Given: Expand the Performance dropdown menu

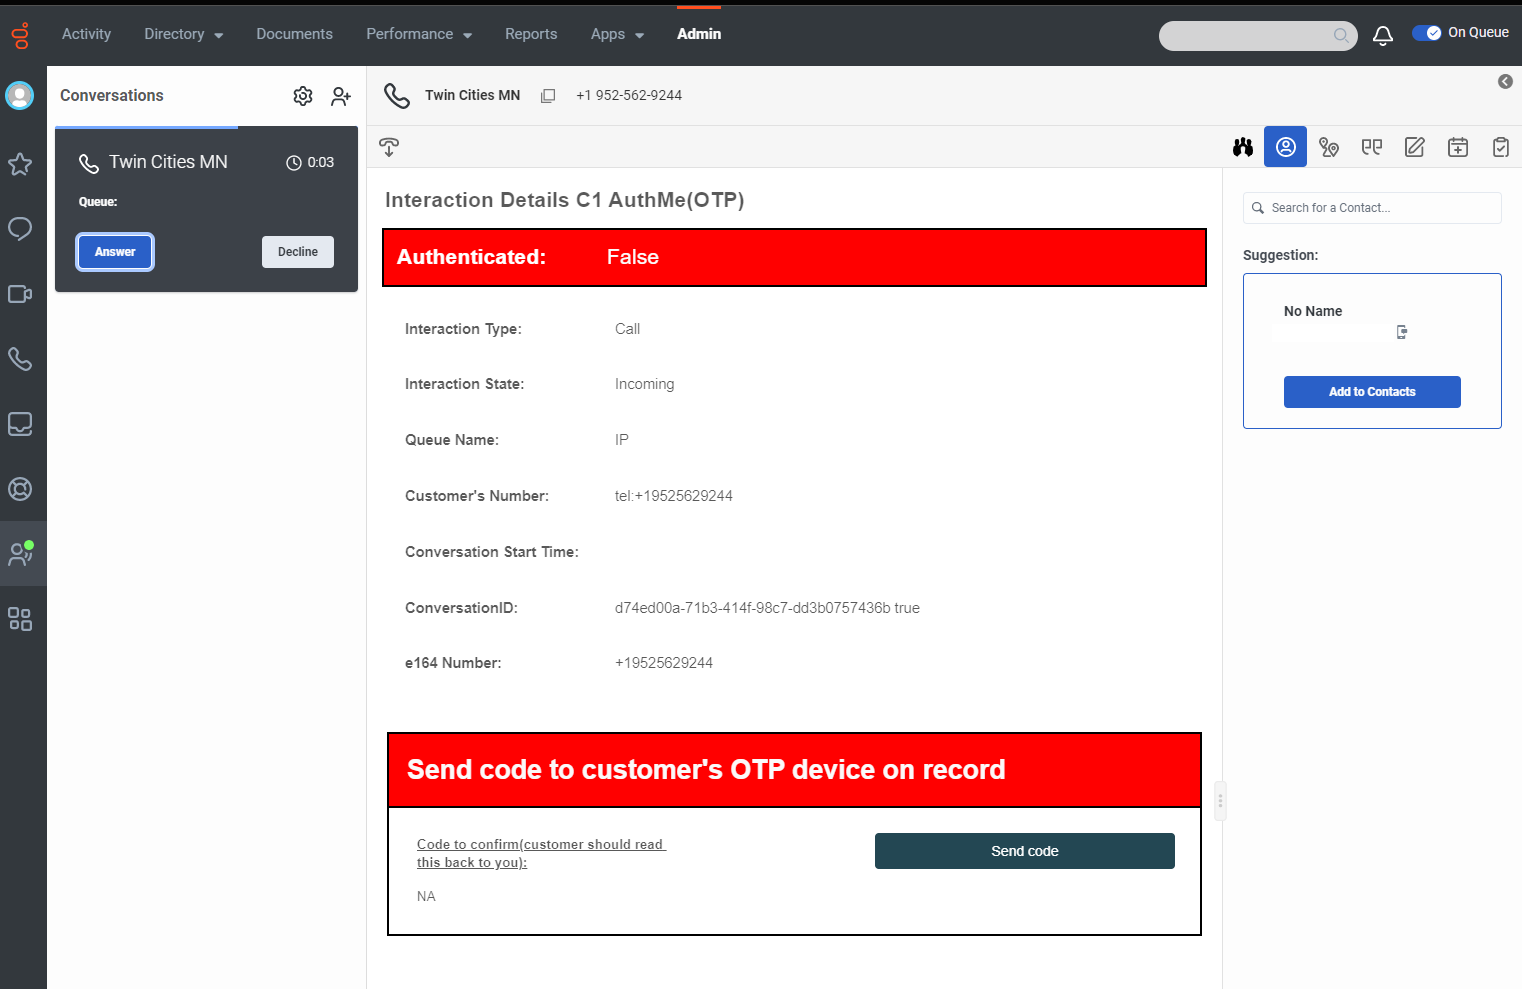Looking at the screenshot, I should (418, 33).
